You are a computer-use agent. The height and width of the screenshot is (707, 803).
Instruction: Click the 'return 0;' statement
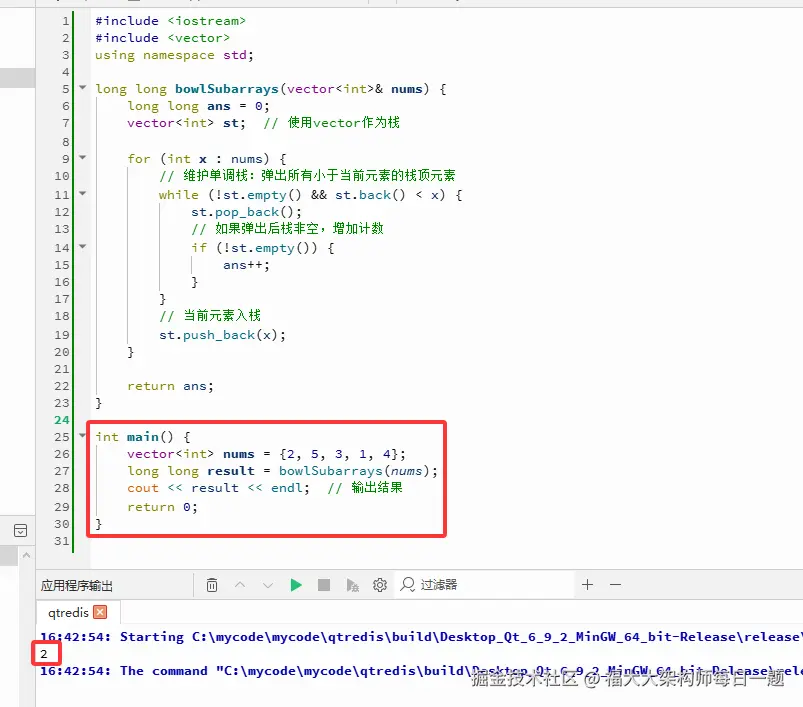click(162, 507)
